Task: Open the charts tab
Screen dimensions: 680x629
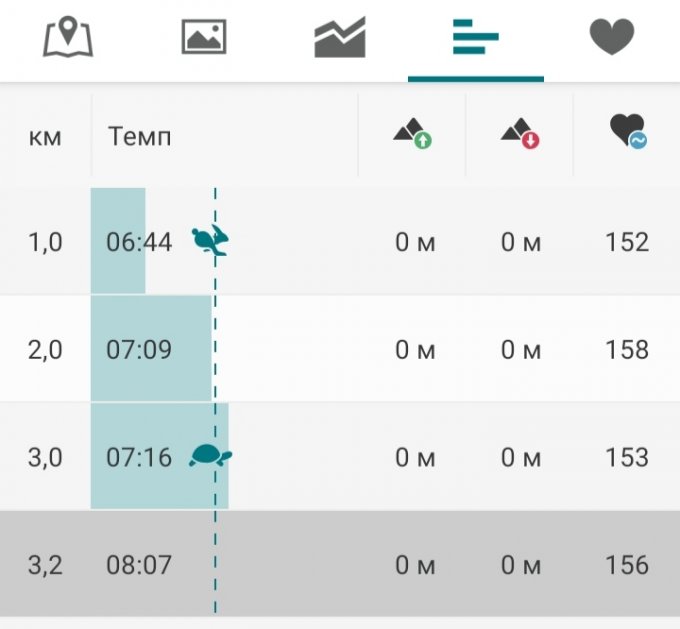Action: tap(340, 38)
